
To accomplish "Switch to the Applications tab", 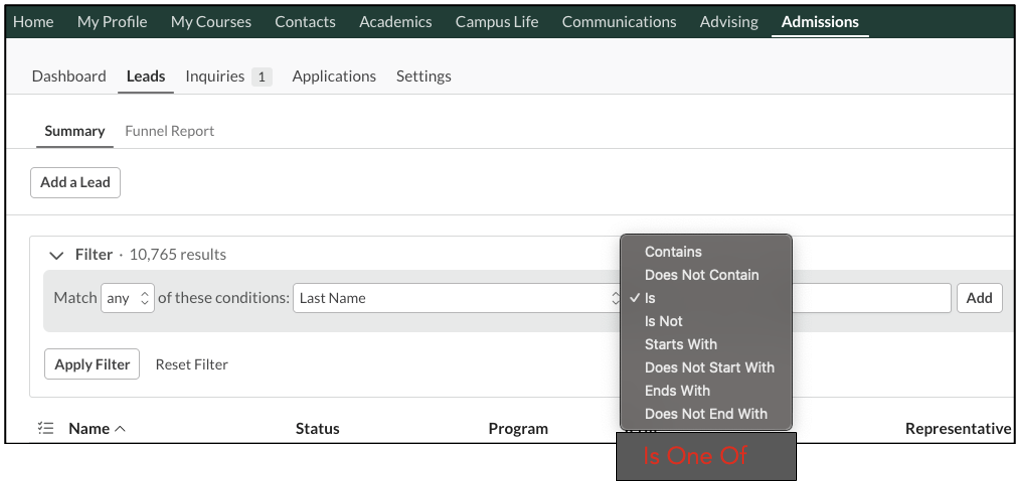I will 334,76.
